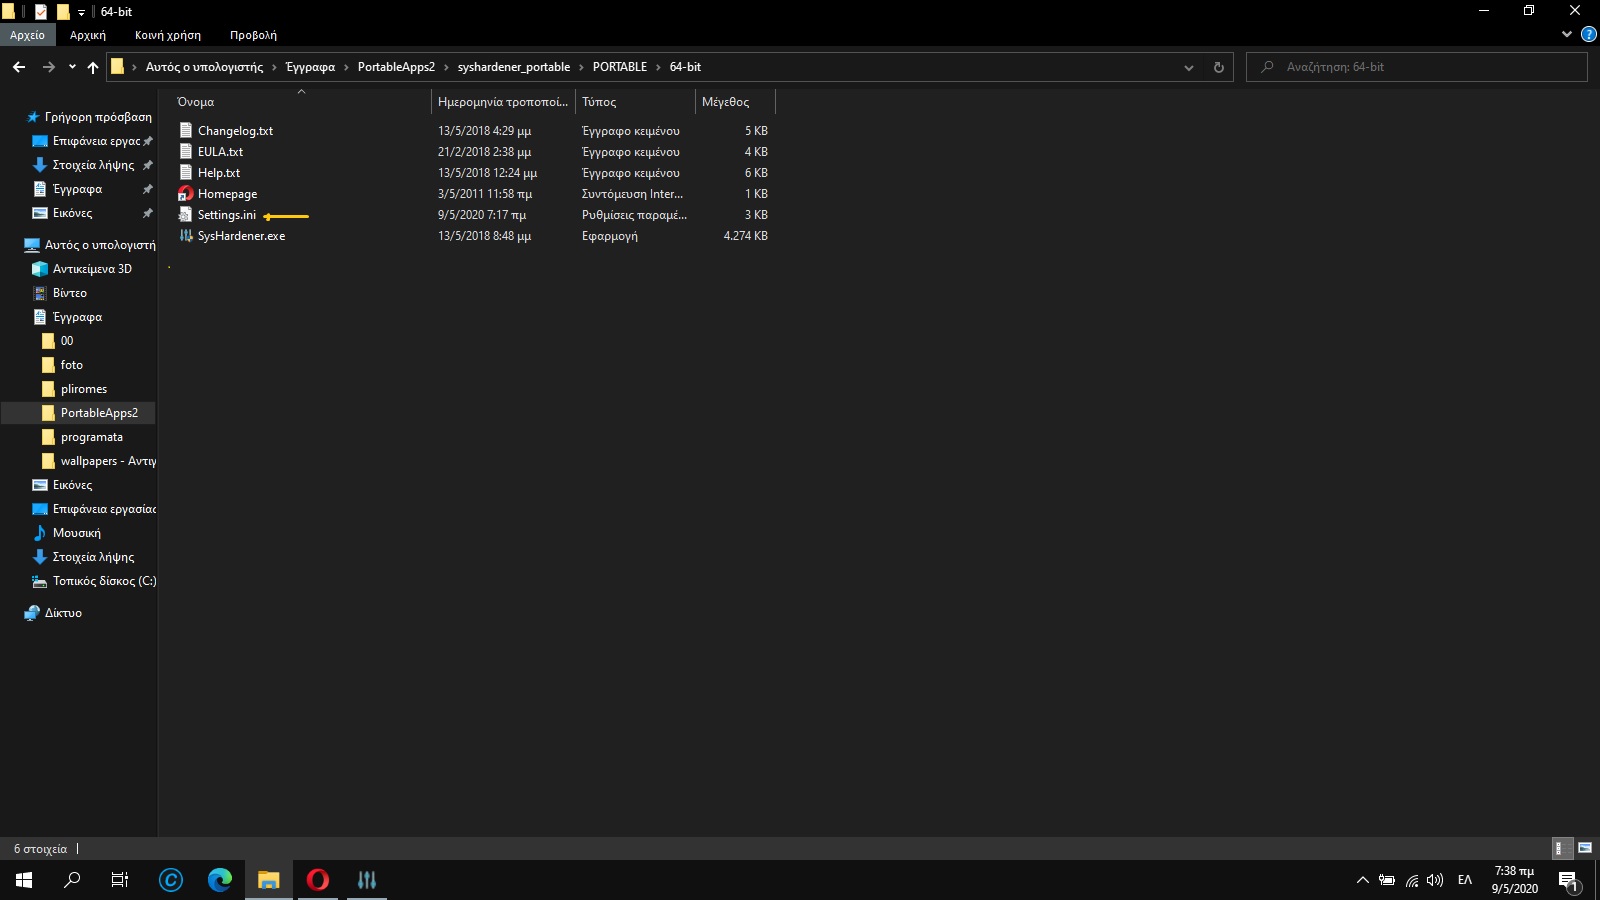This screenshot has width=1600, height=900.
Task: Click the Forward navigation arrow
Action: [x=48, y=67]
